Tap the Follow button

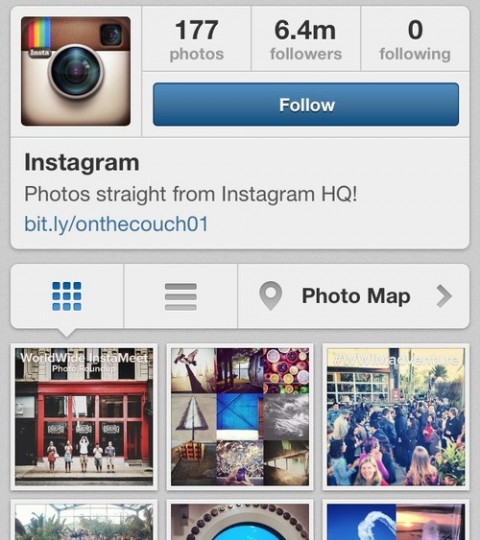(x=306, y=104)
